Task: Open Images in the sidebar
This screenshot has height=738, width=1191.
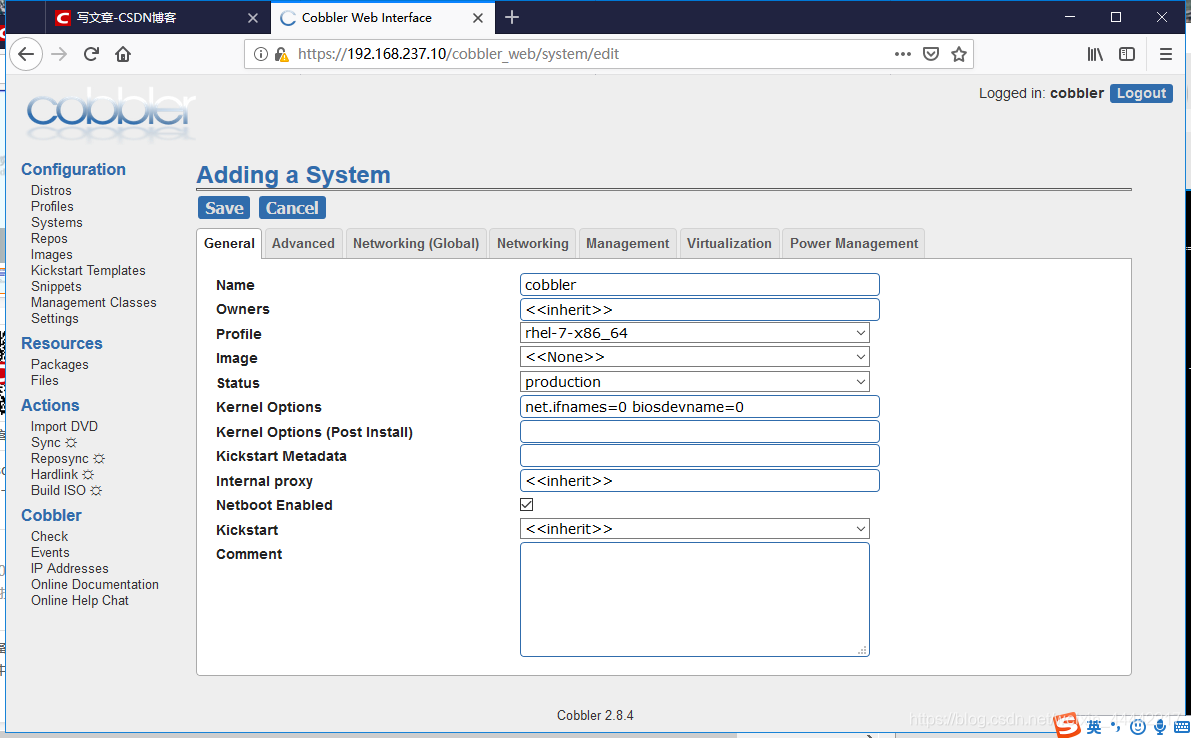Action: pyautogui.click(x=52, y=254)
